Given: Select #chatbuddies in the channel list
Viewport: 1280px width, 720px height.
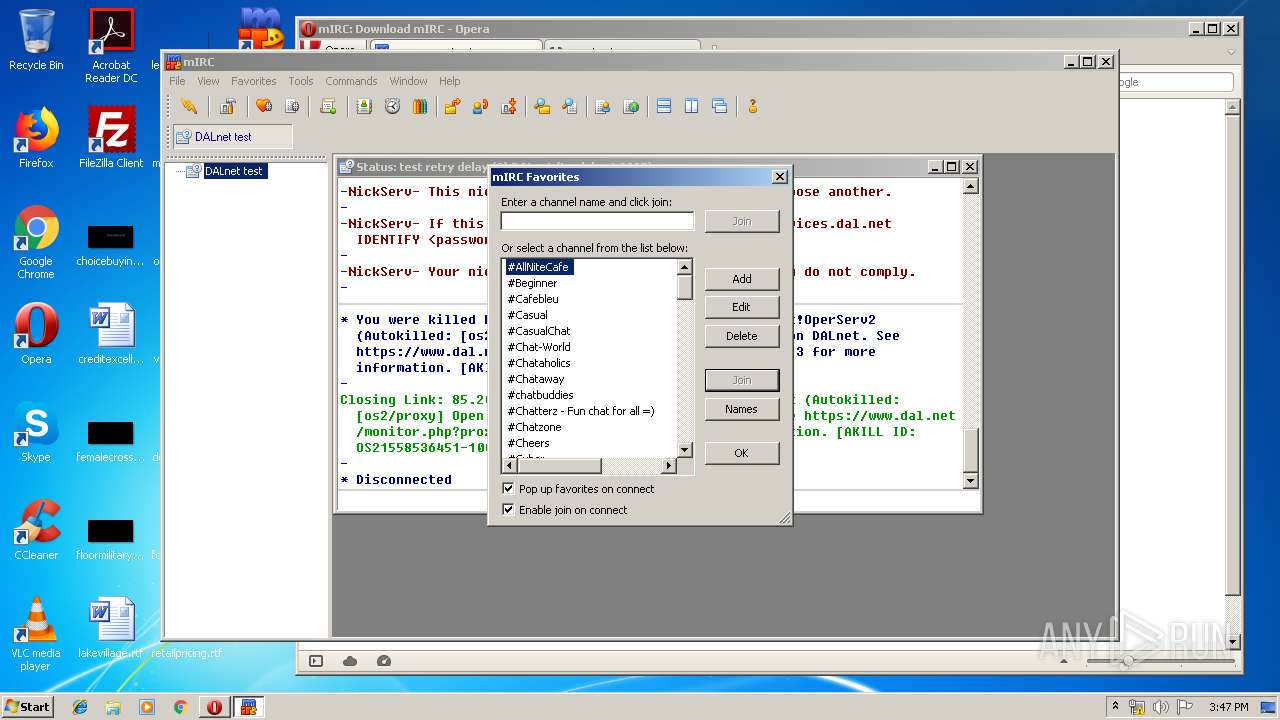Looking at the screenshot, I should pos(540,395).
